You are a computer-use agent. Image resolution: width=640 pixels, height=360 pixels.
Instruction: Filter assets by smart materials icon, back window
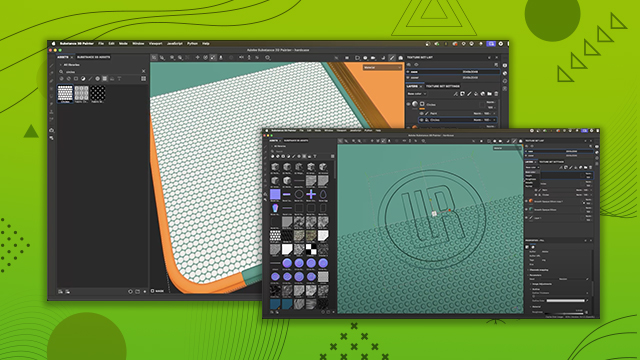click(69, 78)
